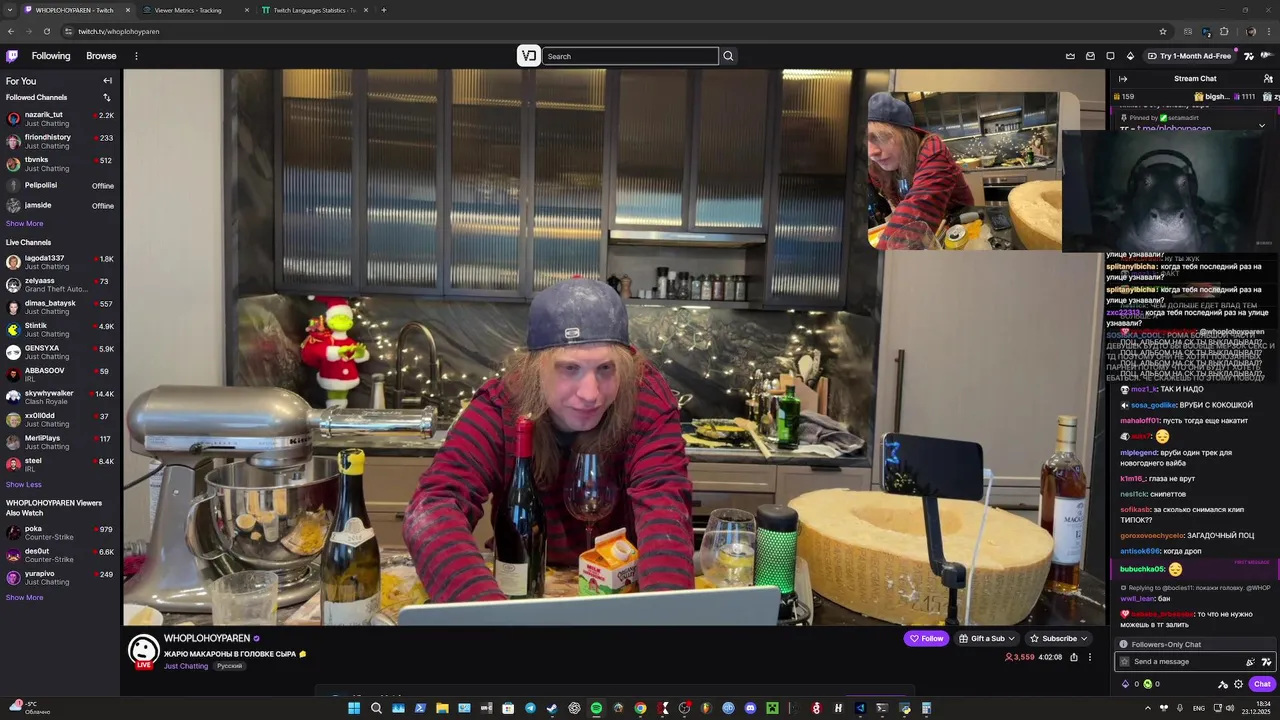Reload the page in browser
Image resolution: width=1280 pixels, height=720 pixels.
[47, 31]
